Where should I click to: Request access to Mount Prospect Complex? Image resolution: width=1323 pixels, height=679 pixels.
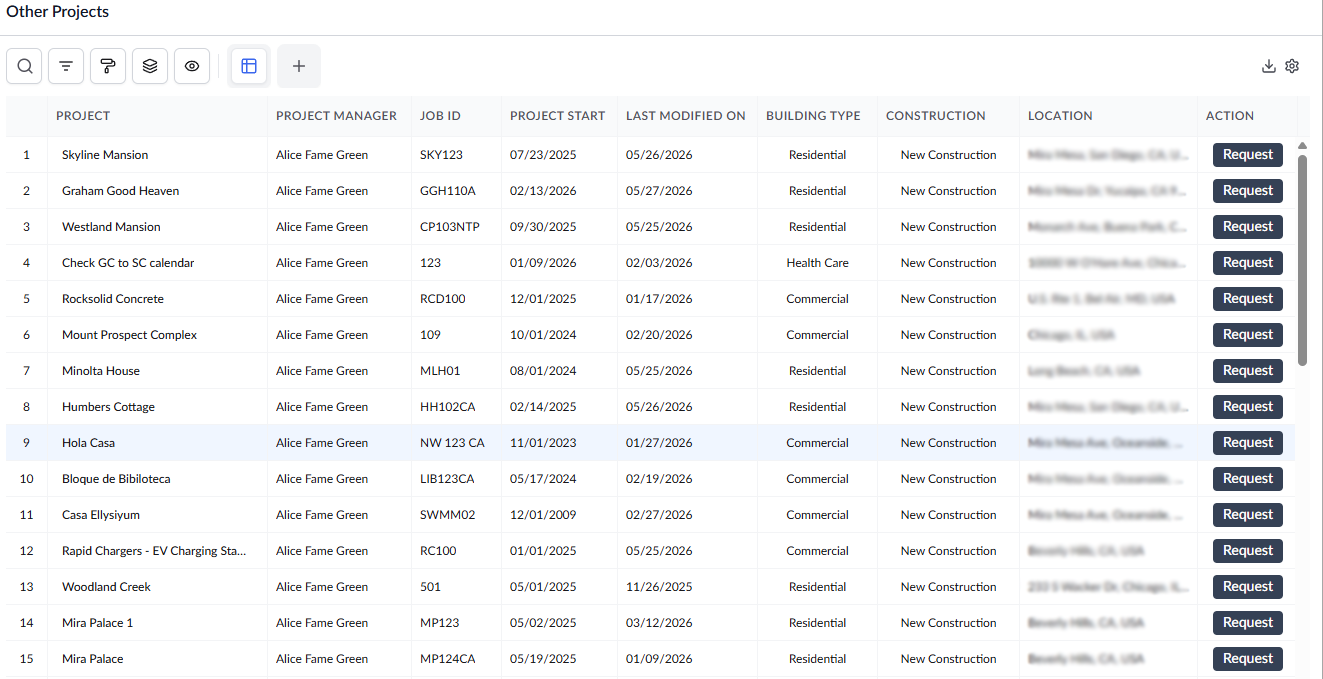[1248, 335]
